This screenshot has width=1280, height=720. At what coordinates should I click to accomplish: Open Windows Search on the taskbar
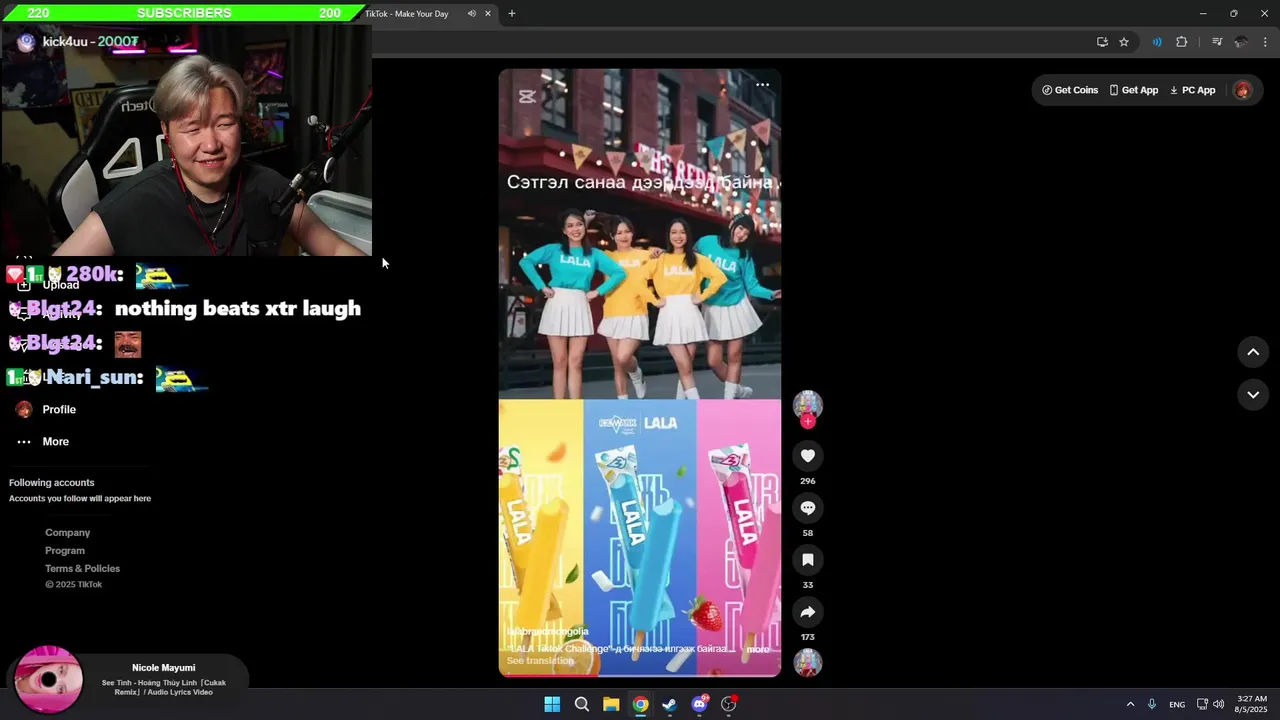point(582,704)
